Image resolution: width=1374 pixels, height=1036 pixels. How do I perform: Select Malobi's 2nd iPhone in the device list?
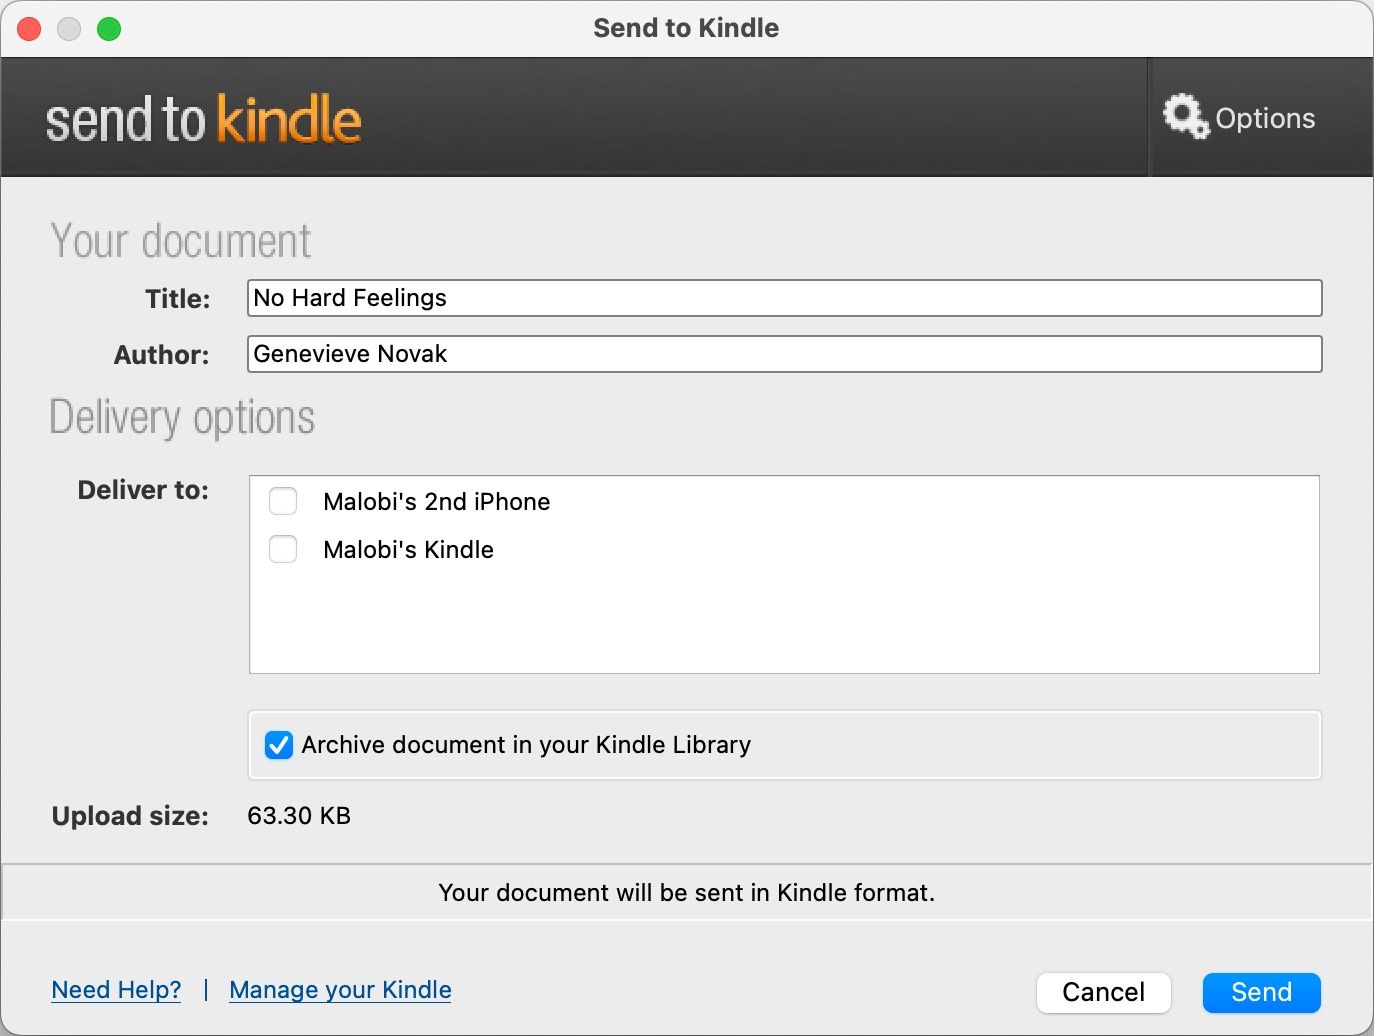(x=436, y=501)
